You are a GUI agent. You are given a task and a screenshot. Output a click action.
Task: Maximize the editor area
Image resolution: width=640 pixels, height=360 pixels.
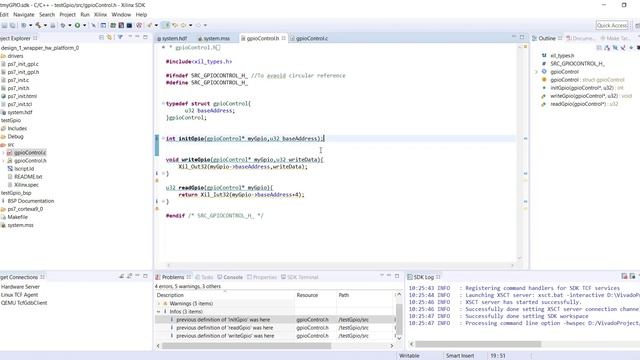(x=522, y=37)
